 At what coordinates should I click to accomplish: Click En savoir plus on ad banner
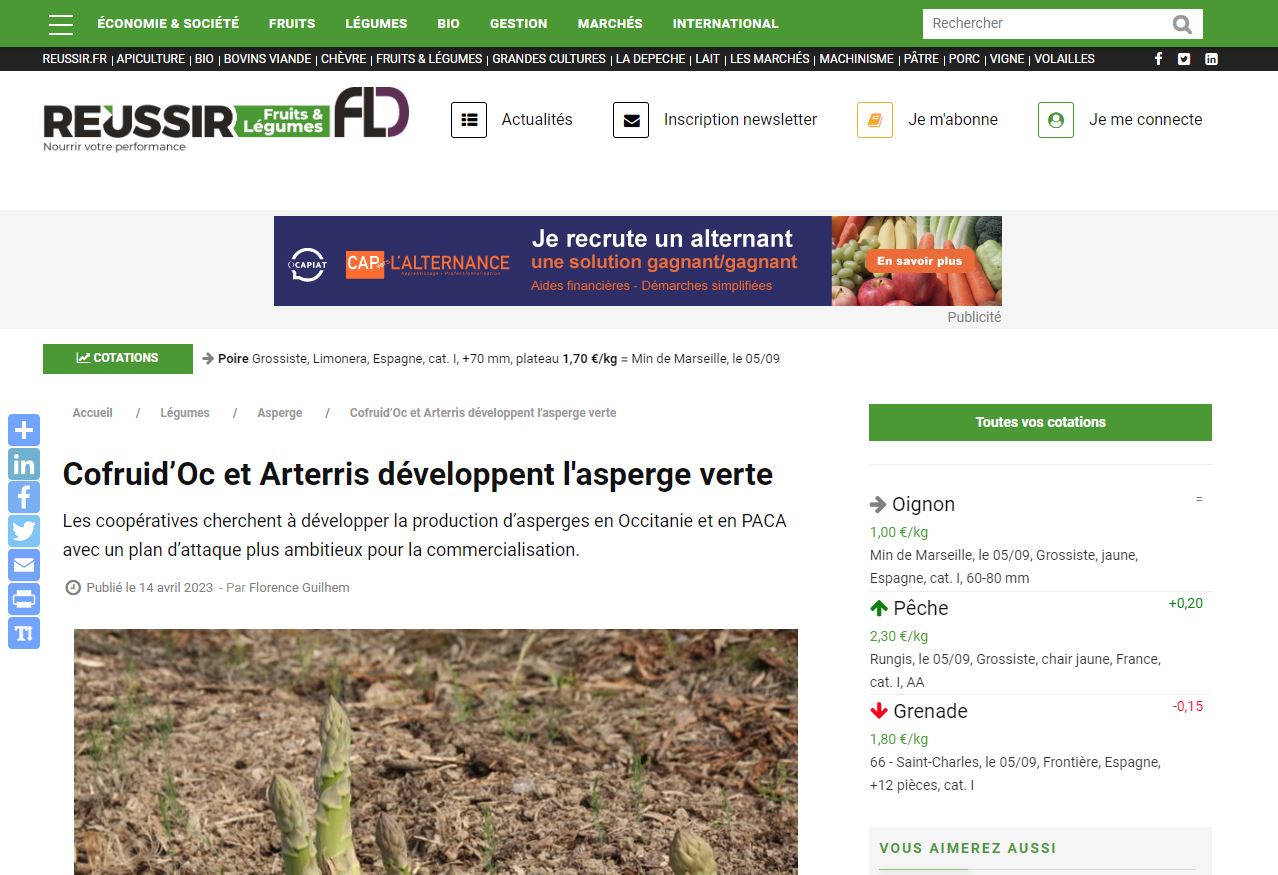(919, 261)
